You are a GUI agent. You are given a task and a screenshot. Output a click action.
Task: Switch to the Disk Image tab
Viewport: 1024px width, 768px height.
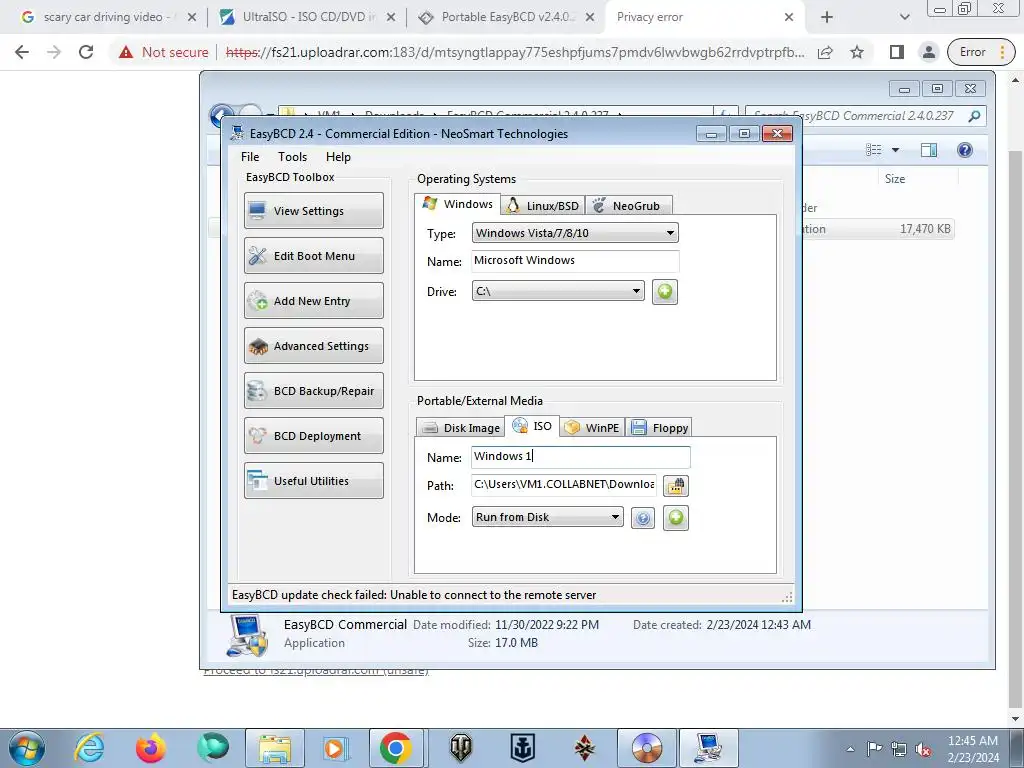pyautogui.click(x=460, y=428)
